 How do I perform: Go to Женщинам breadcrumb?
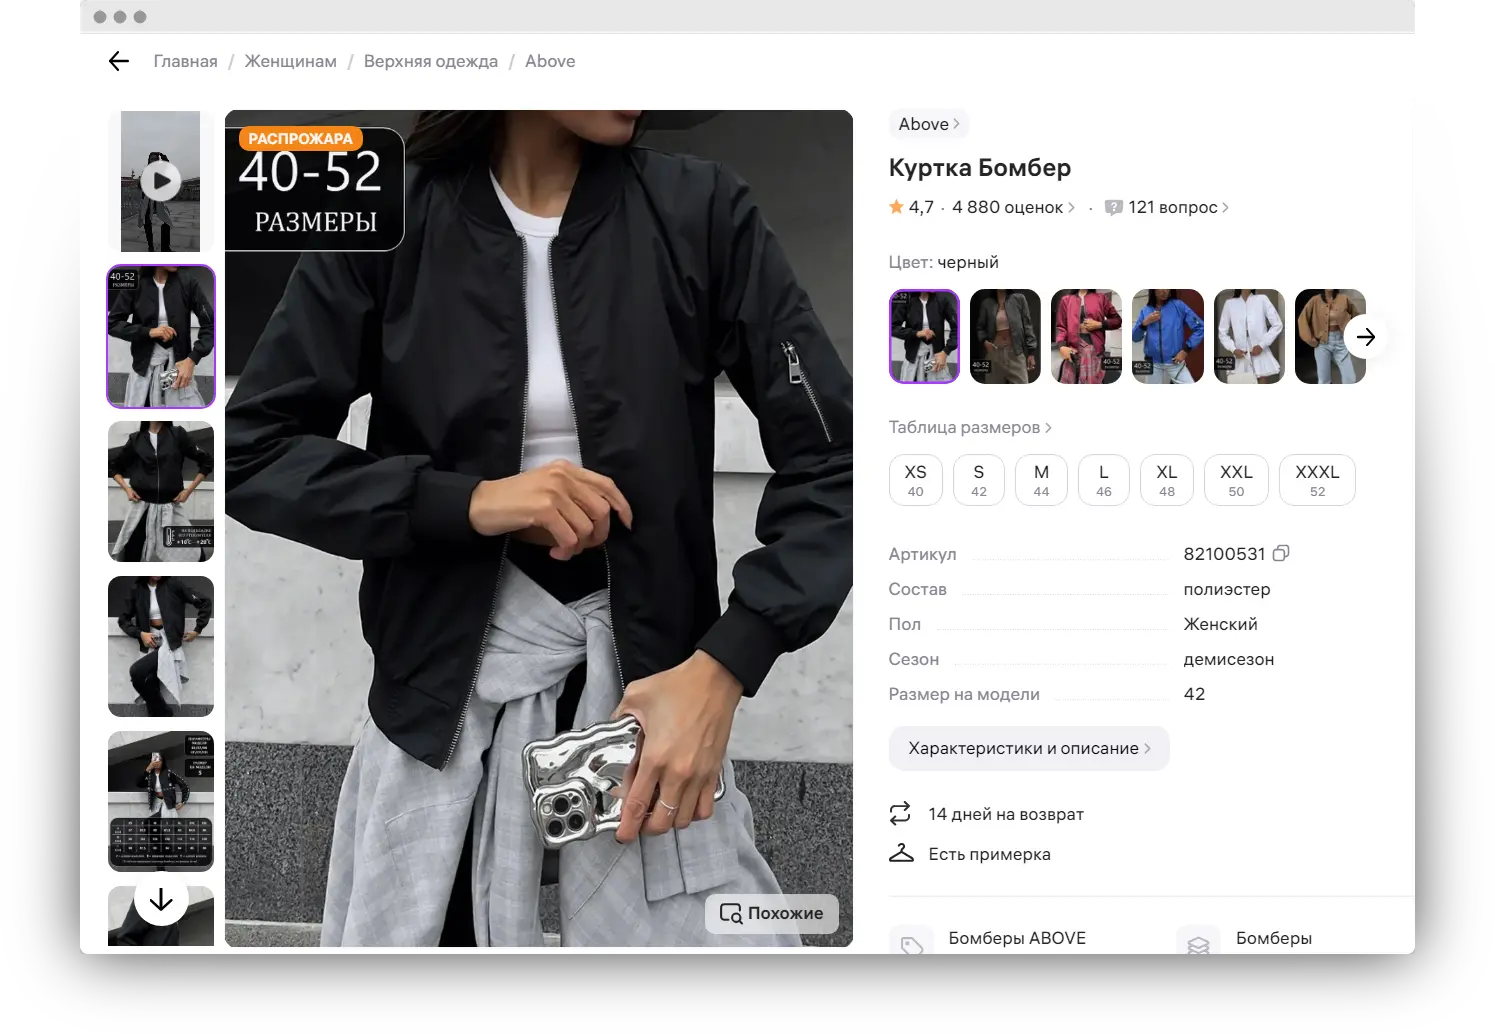tap(290, 61)
